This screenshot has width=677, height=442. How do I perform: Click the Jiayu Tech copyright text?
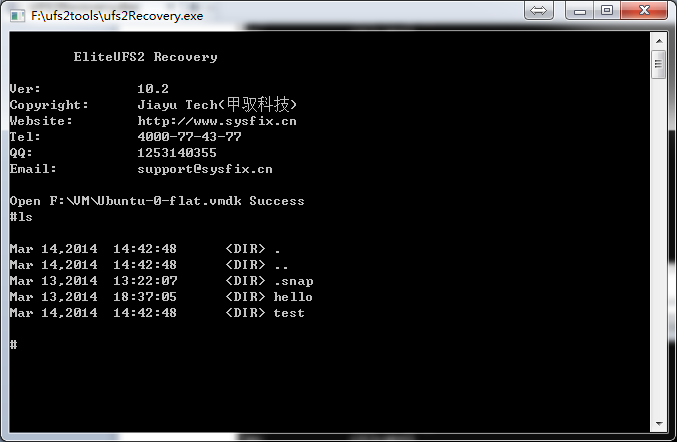coord(217,104)
